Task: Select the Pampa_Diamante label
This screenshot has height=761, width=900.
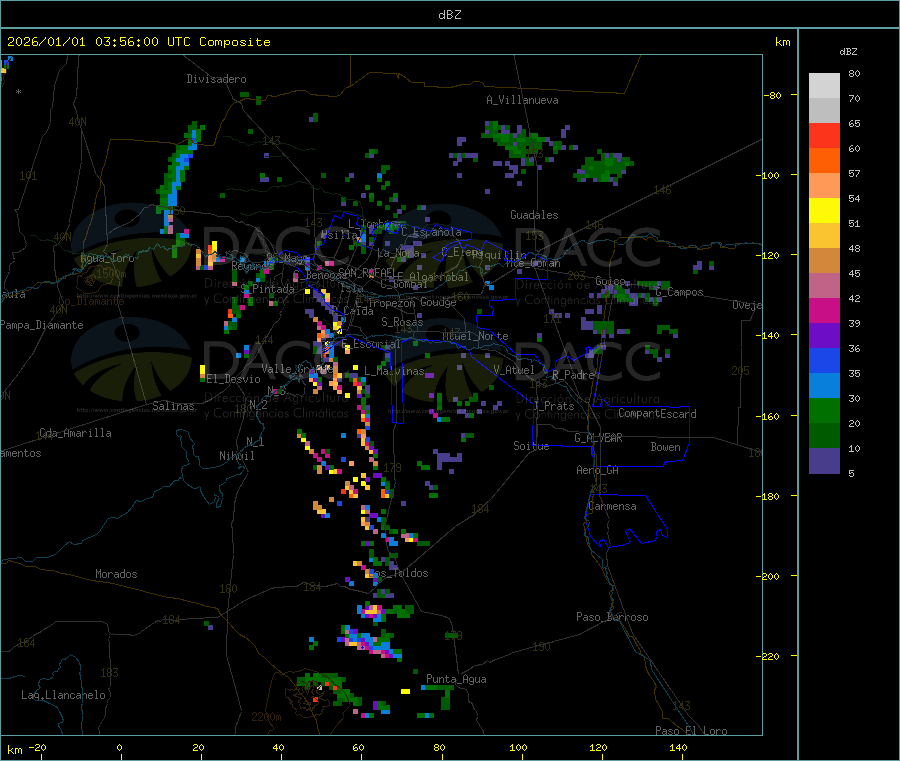Action: (42, 325)
